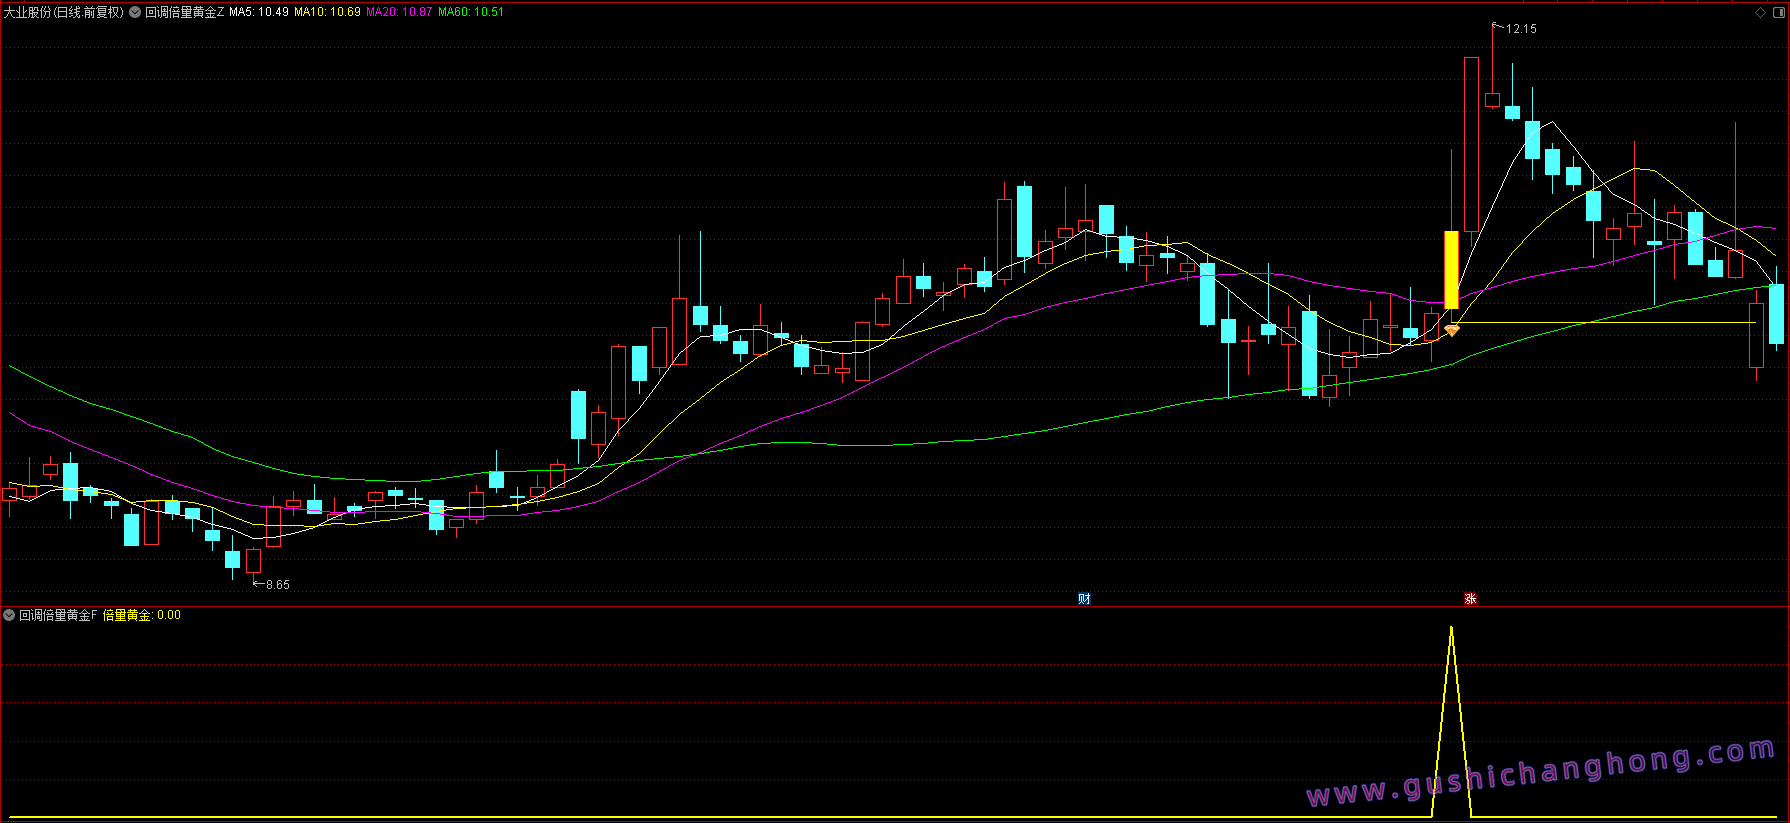
Task: Select the yellow highlighted signal candlestick
Action: [x=1451, y=270]
